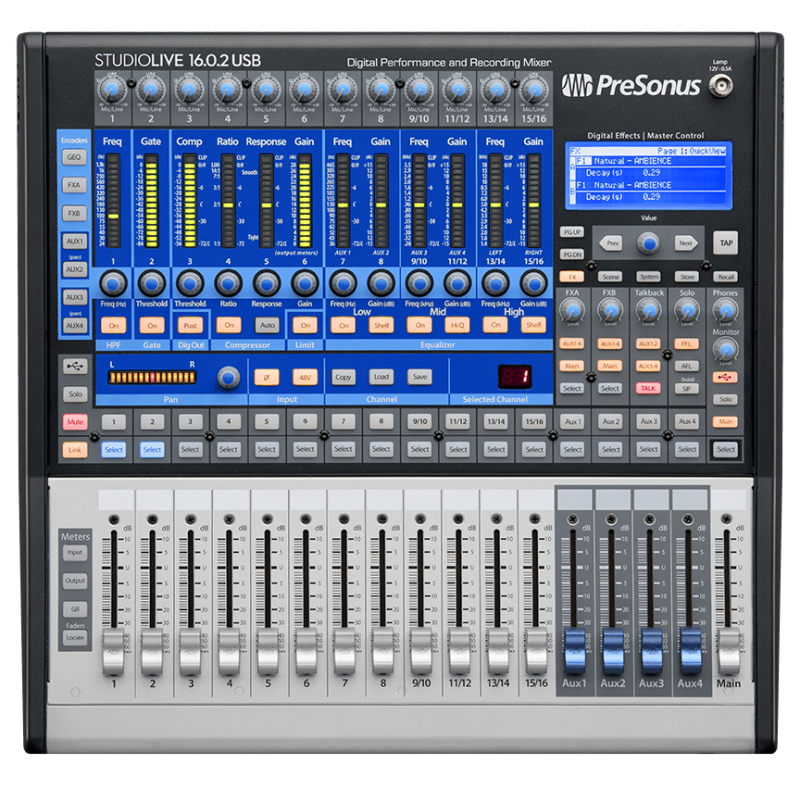Show Output meters
Screen dimensions: 800x800
(75, 581)
